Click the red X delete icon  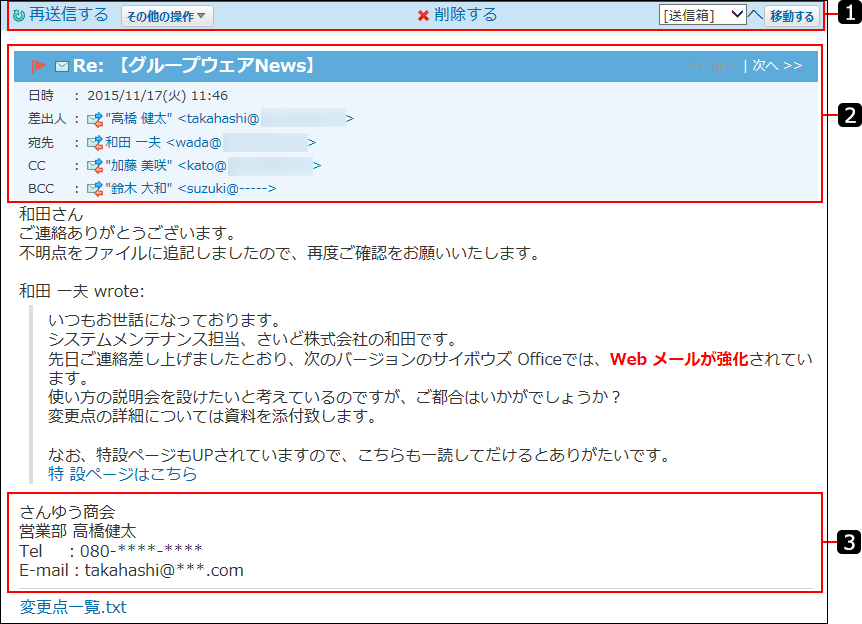423,15
